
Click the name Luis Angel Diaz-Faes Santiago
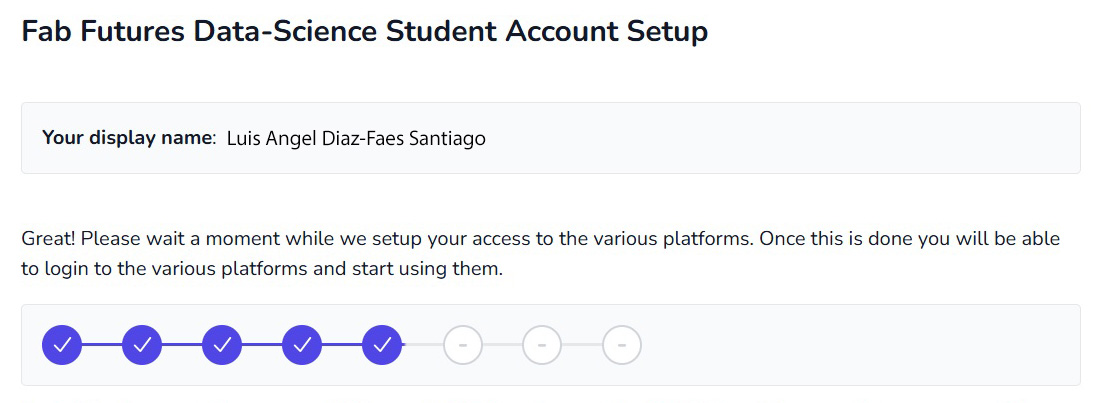[356, 138]
